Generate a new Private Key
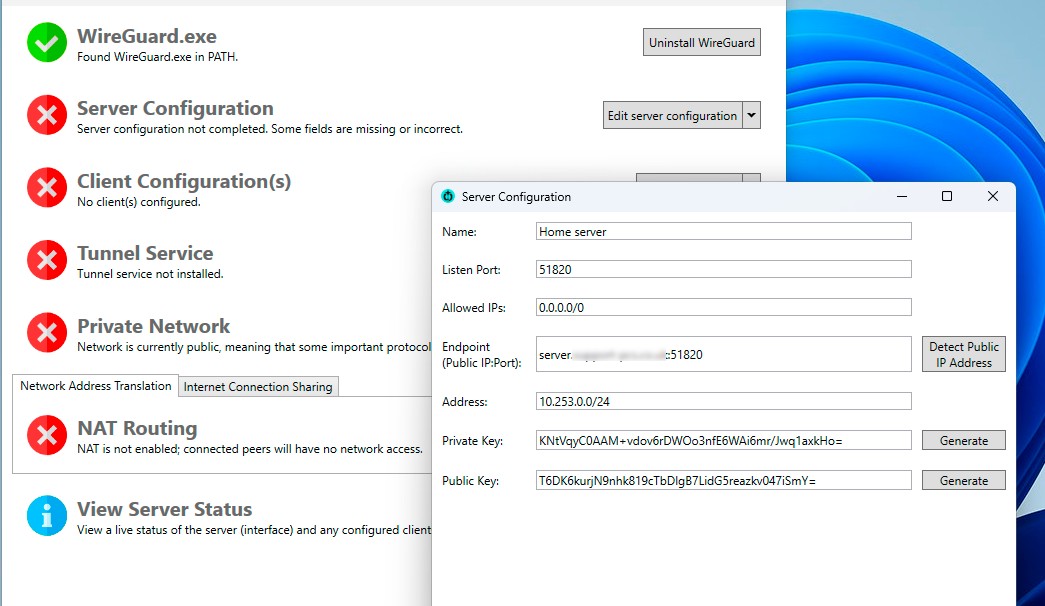The height and width of the screenshot is (606, 1045). tap(964, 441)
